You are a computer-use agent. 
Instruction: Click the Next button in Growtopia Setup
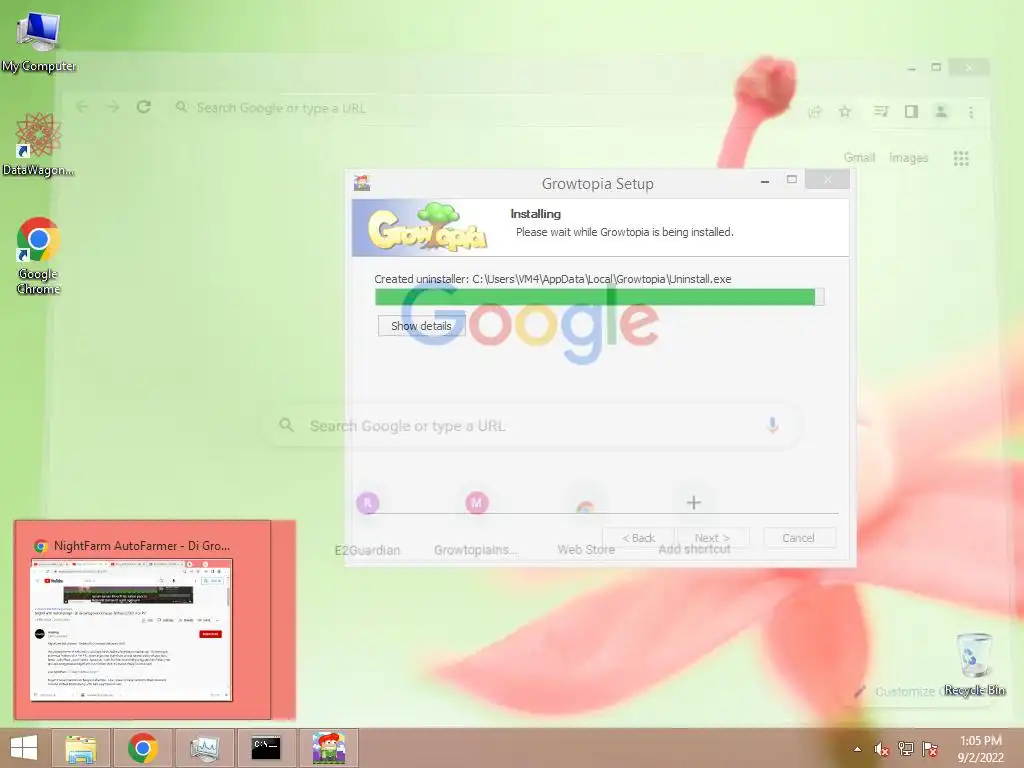(x=712, y=537)
